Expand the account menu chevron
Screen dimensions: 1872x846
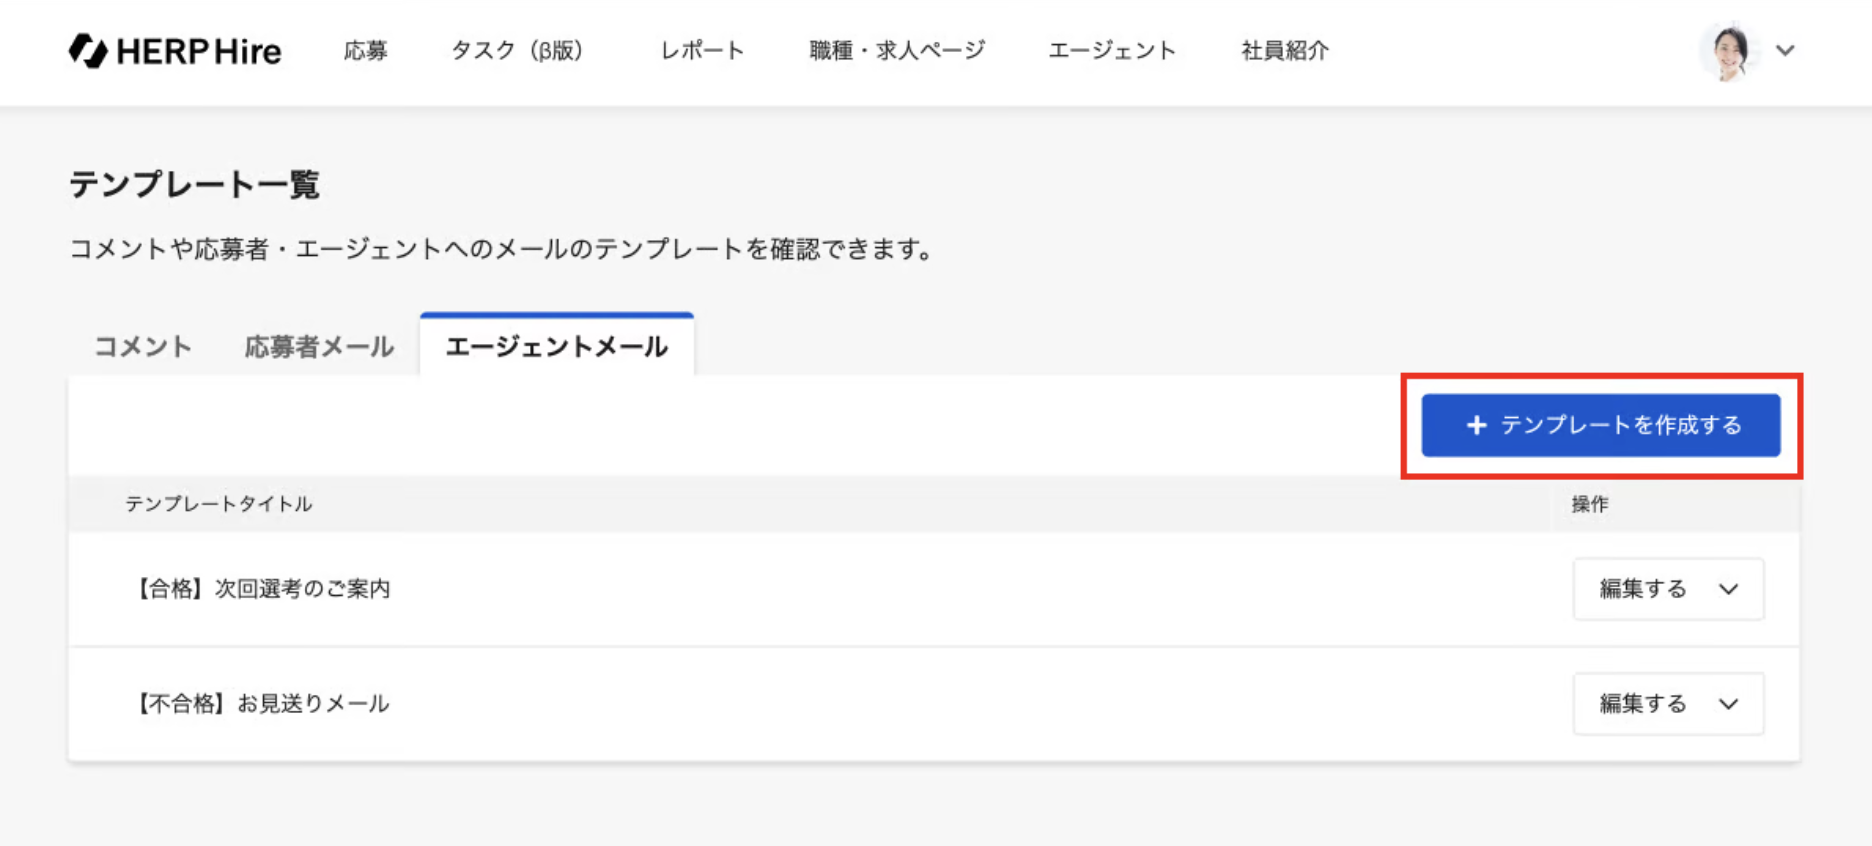pos(1785,51)
